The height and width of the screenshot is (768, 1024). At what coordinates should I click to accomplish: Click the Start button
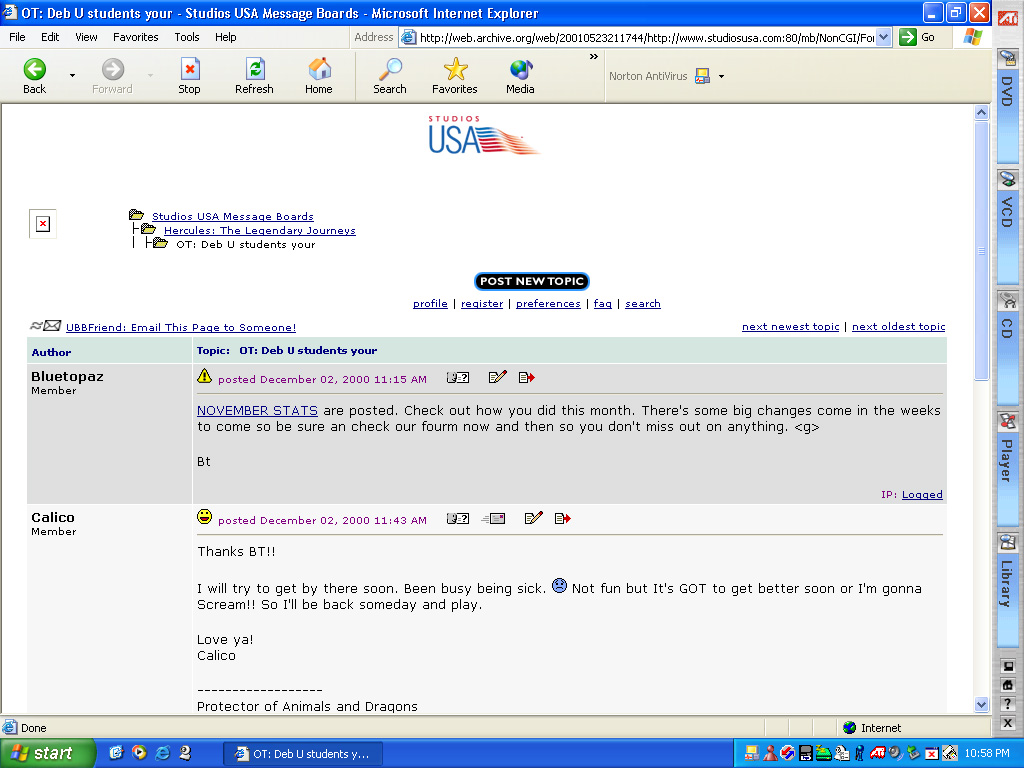click(47, 753)
